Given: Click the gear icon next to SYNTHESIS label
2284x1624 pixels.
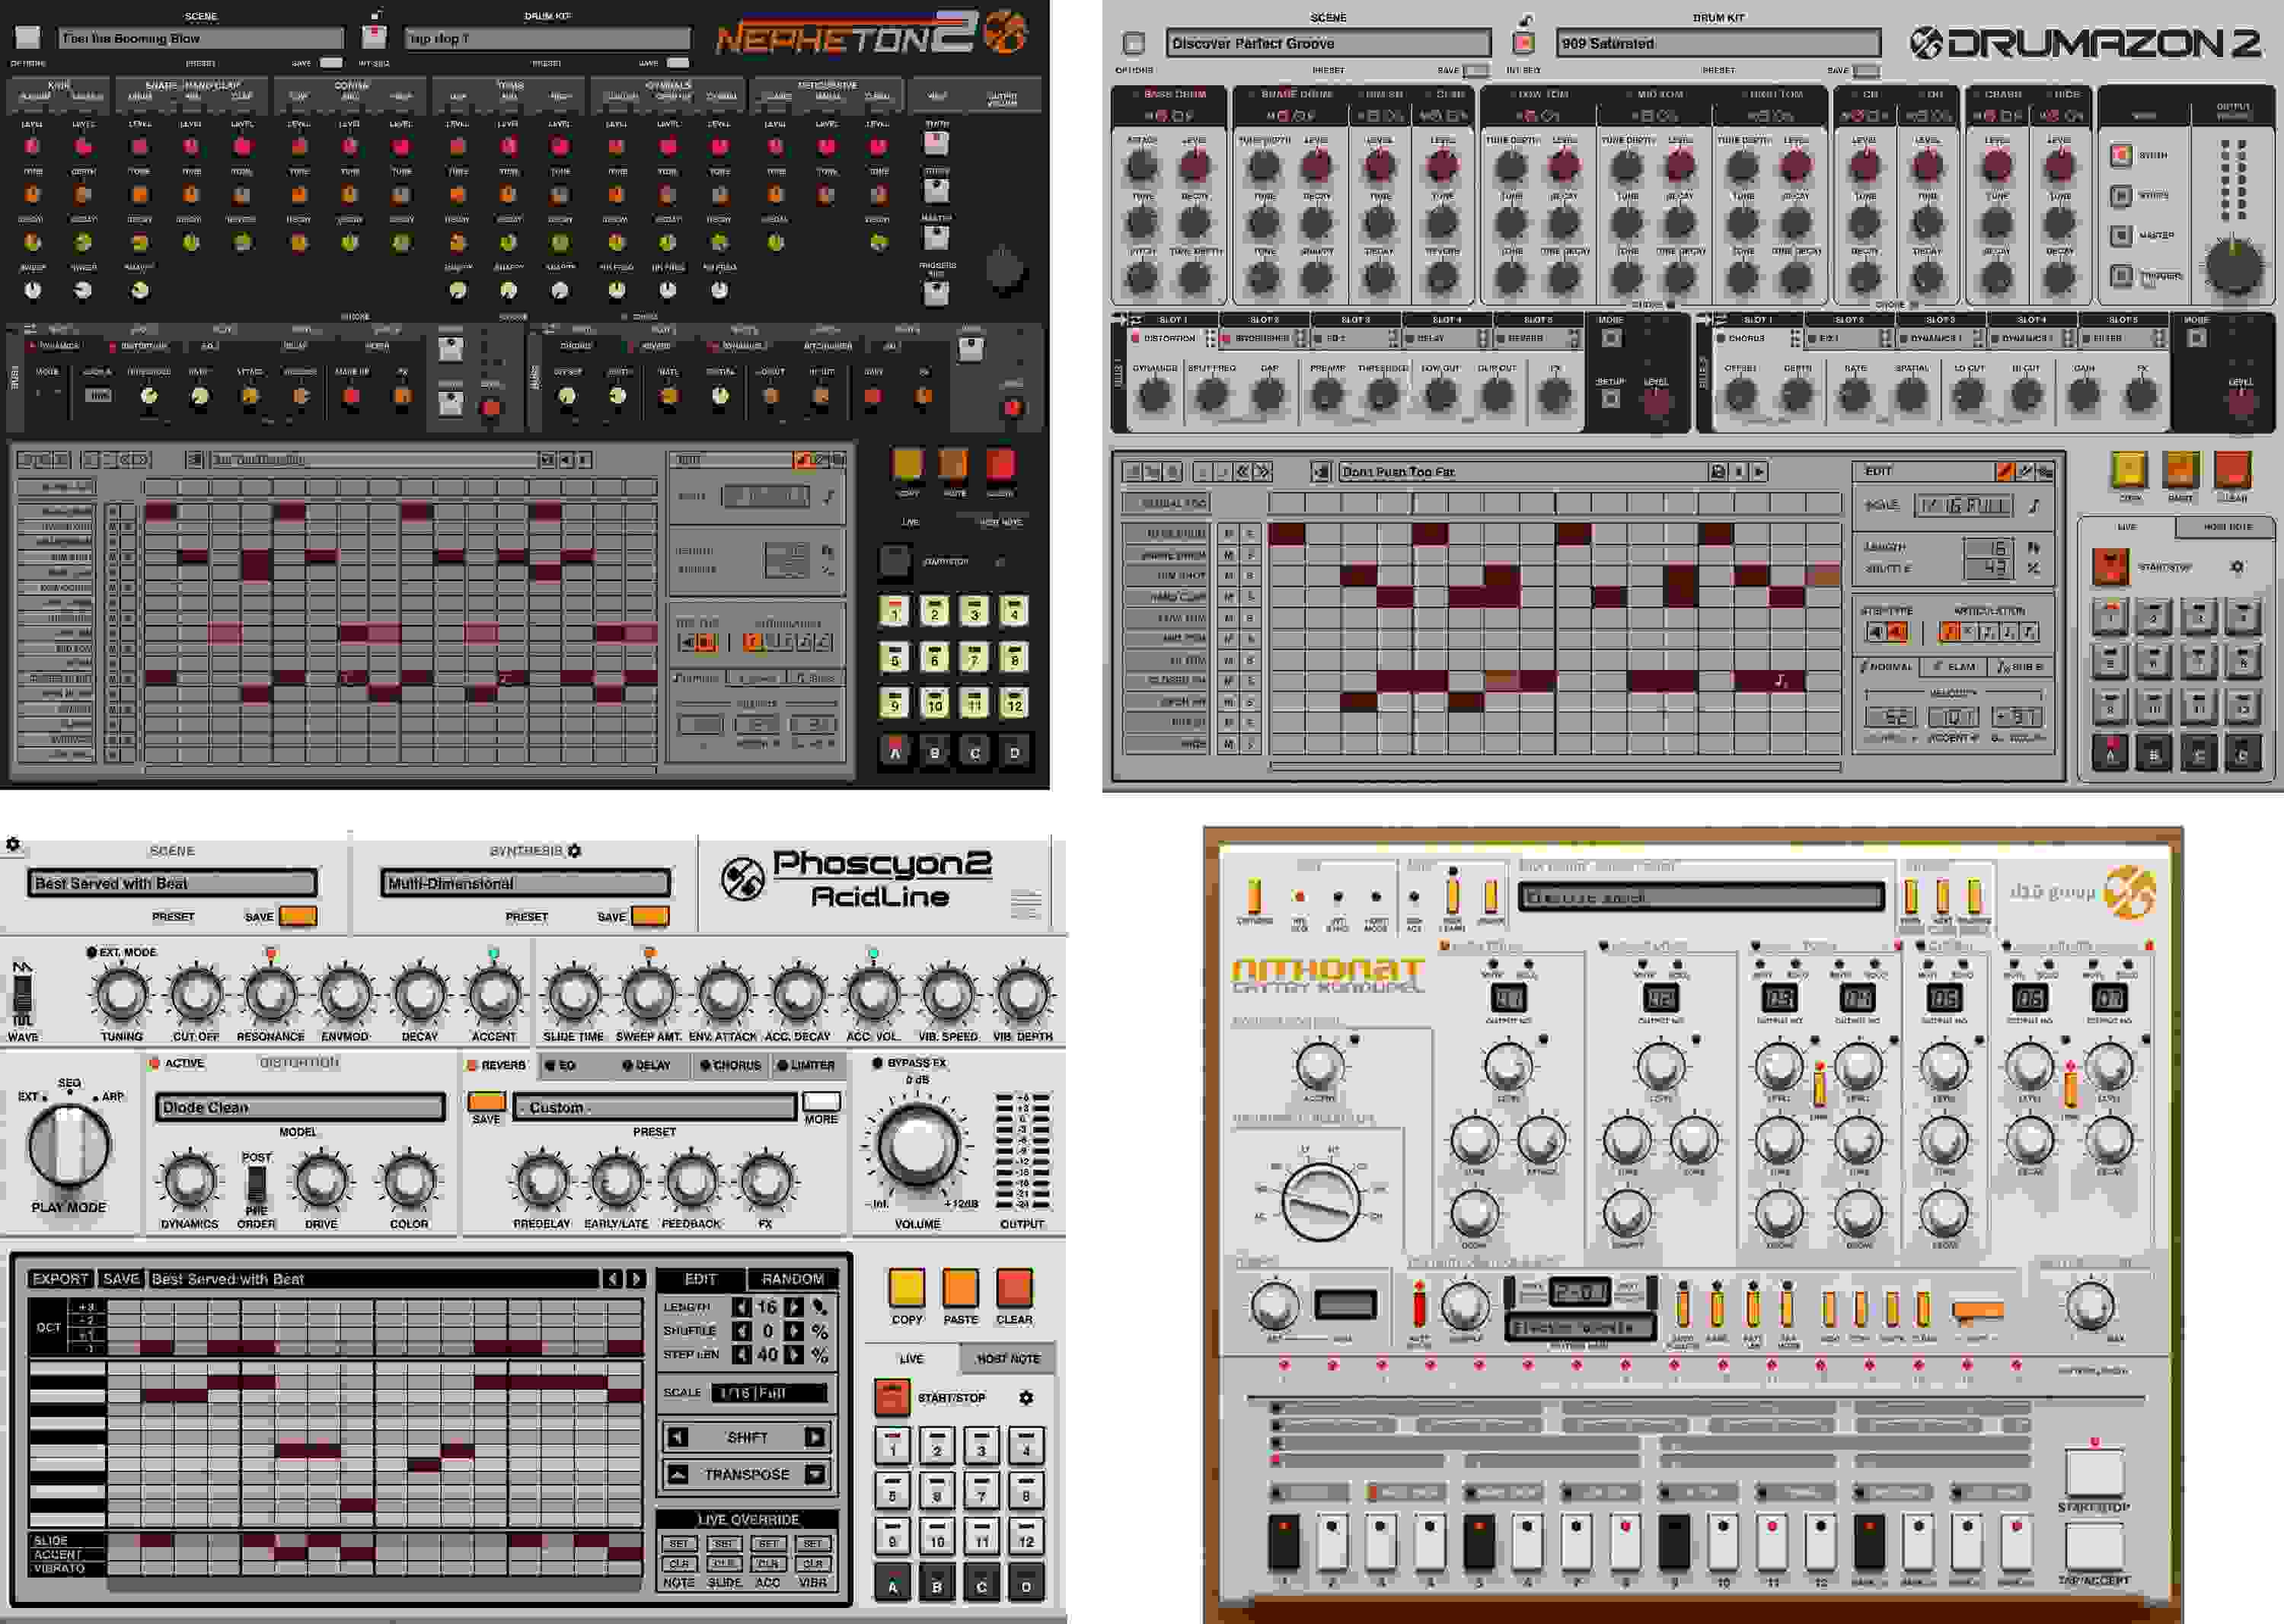Looking at the screenshot, I should tap(574, 851).
